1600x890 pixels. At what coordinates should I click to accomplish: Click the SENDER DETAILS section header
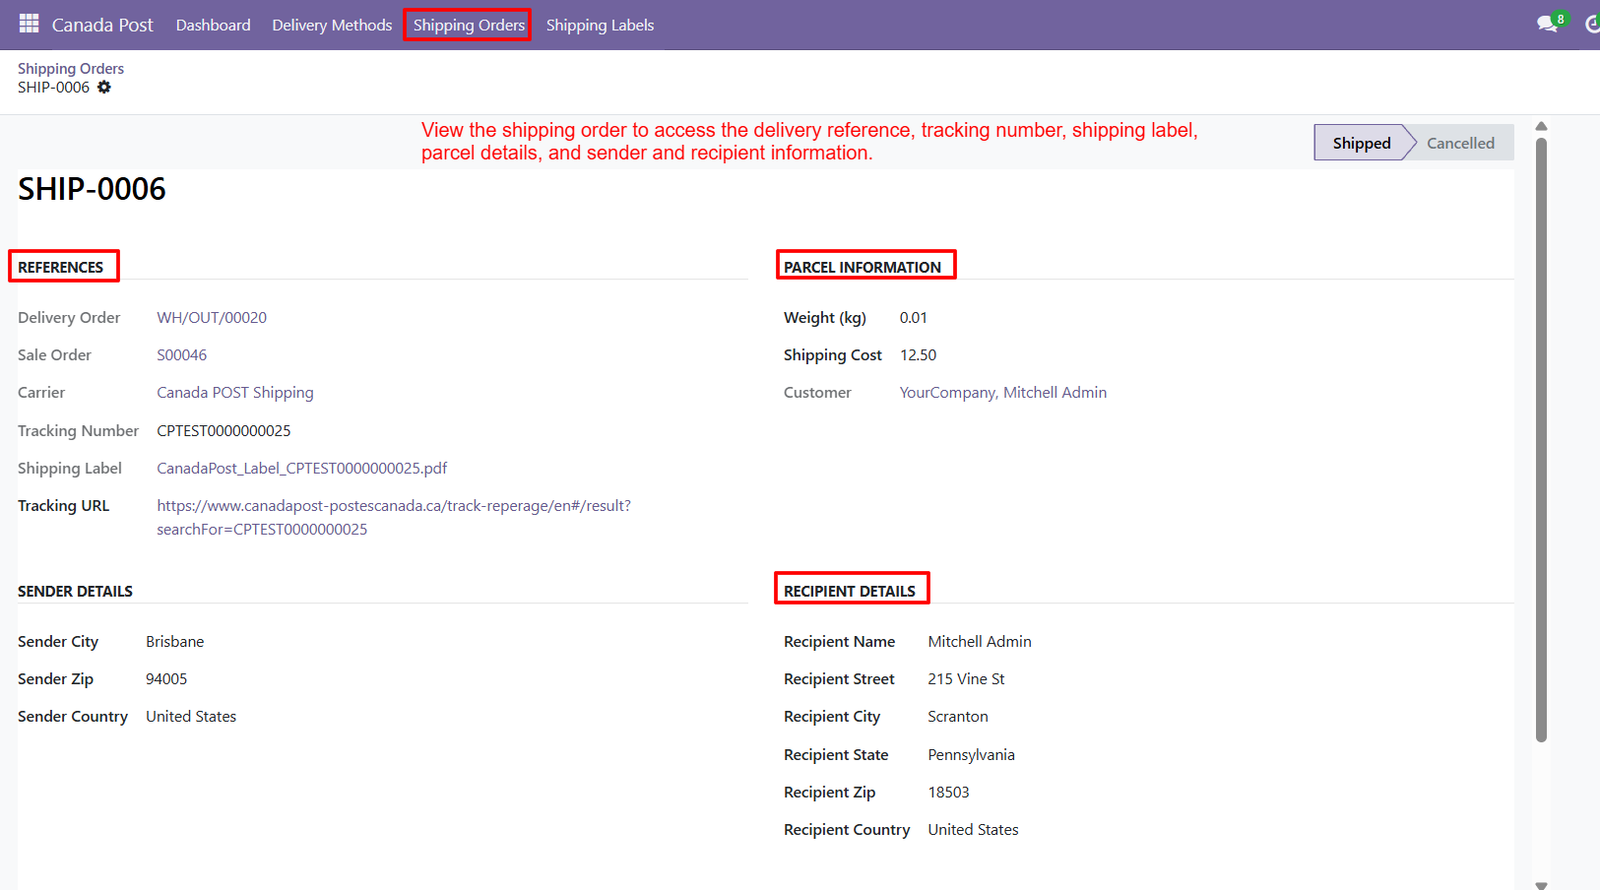[75, 591]
